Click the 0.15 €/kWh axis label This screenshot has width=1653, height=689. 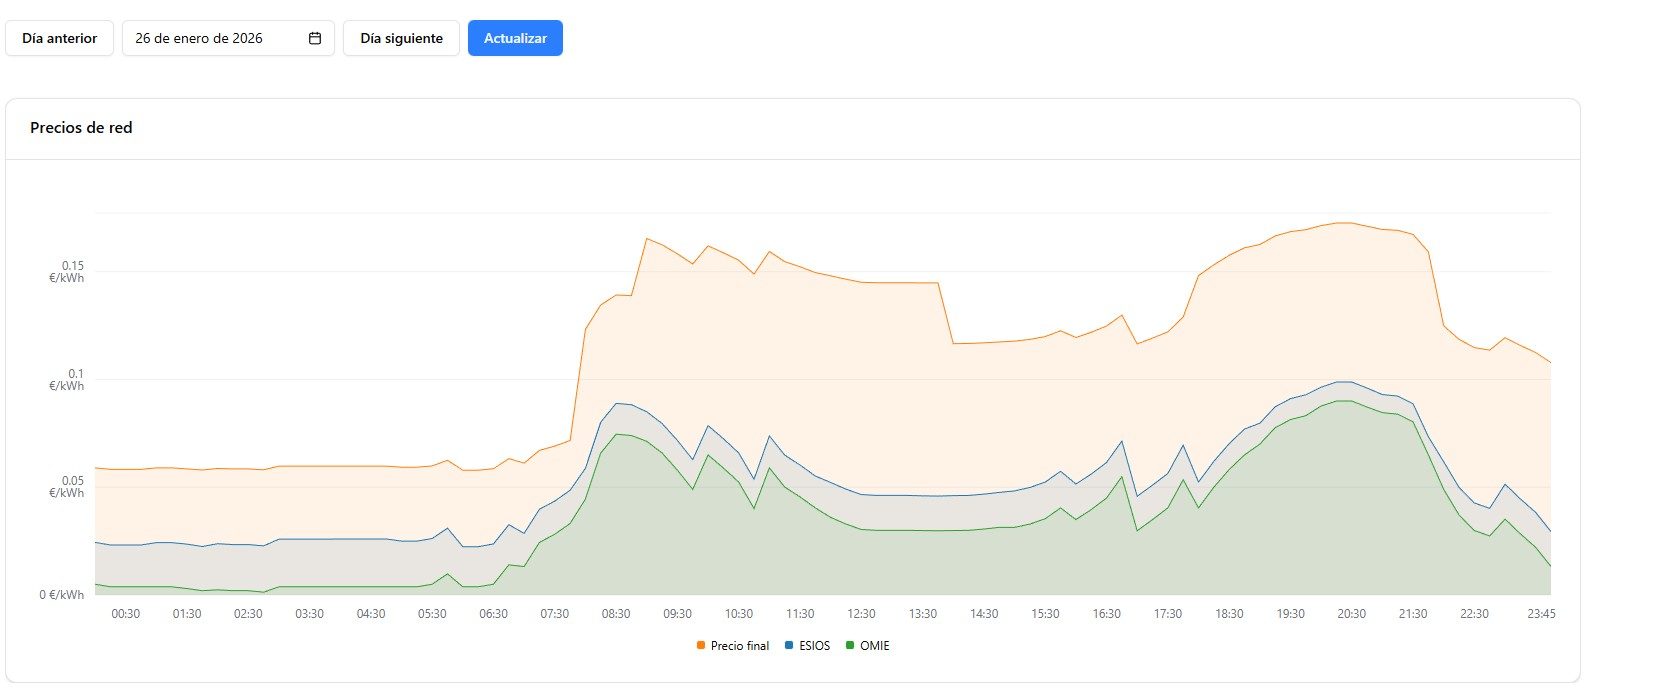point(68,272)
